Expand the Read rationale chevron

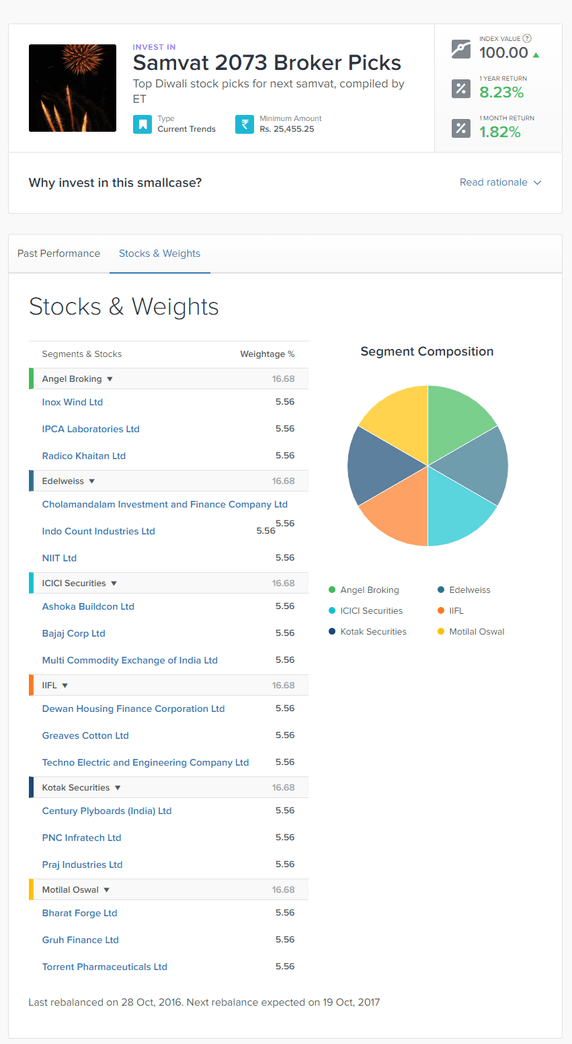coord(537,182)
